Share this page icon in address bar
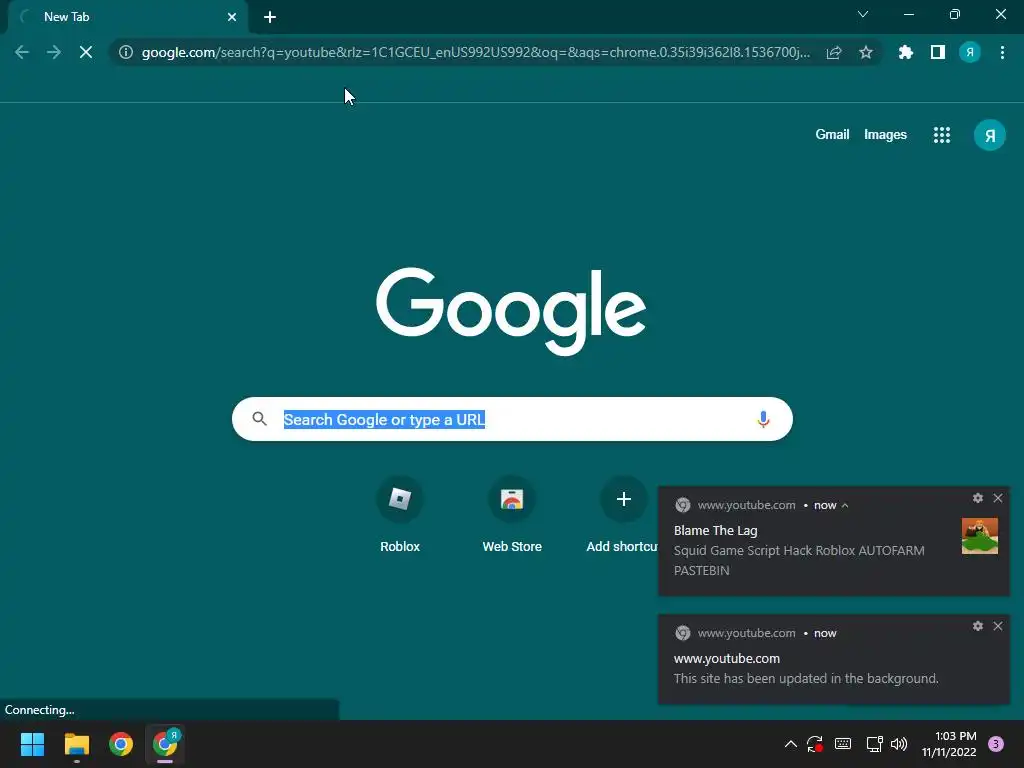 [x=834, y=52]
